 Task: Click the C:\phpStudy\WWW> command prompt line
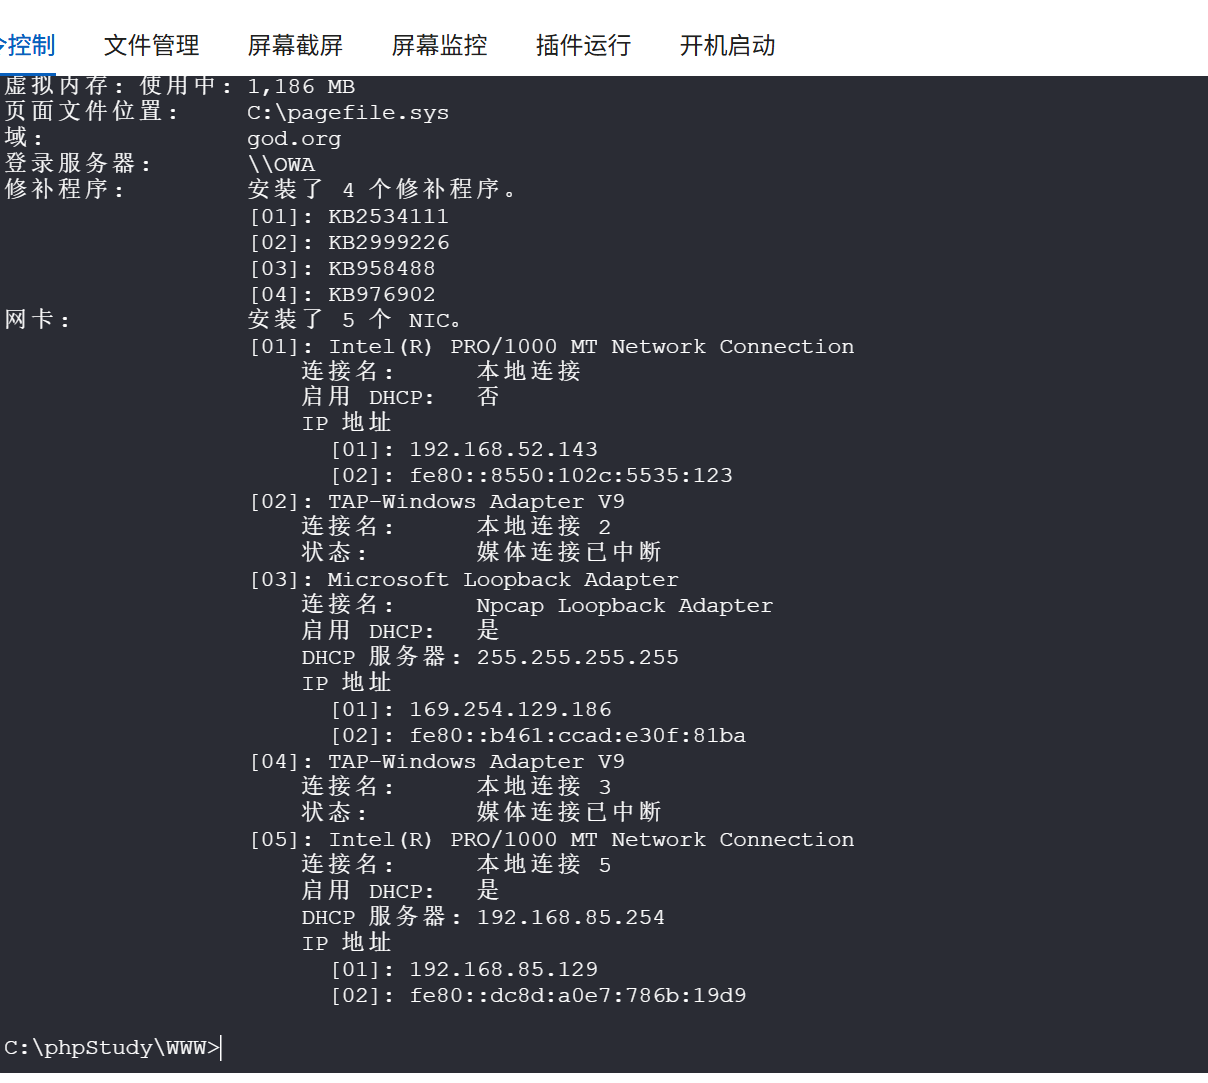(112, 1048)
